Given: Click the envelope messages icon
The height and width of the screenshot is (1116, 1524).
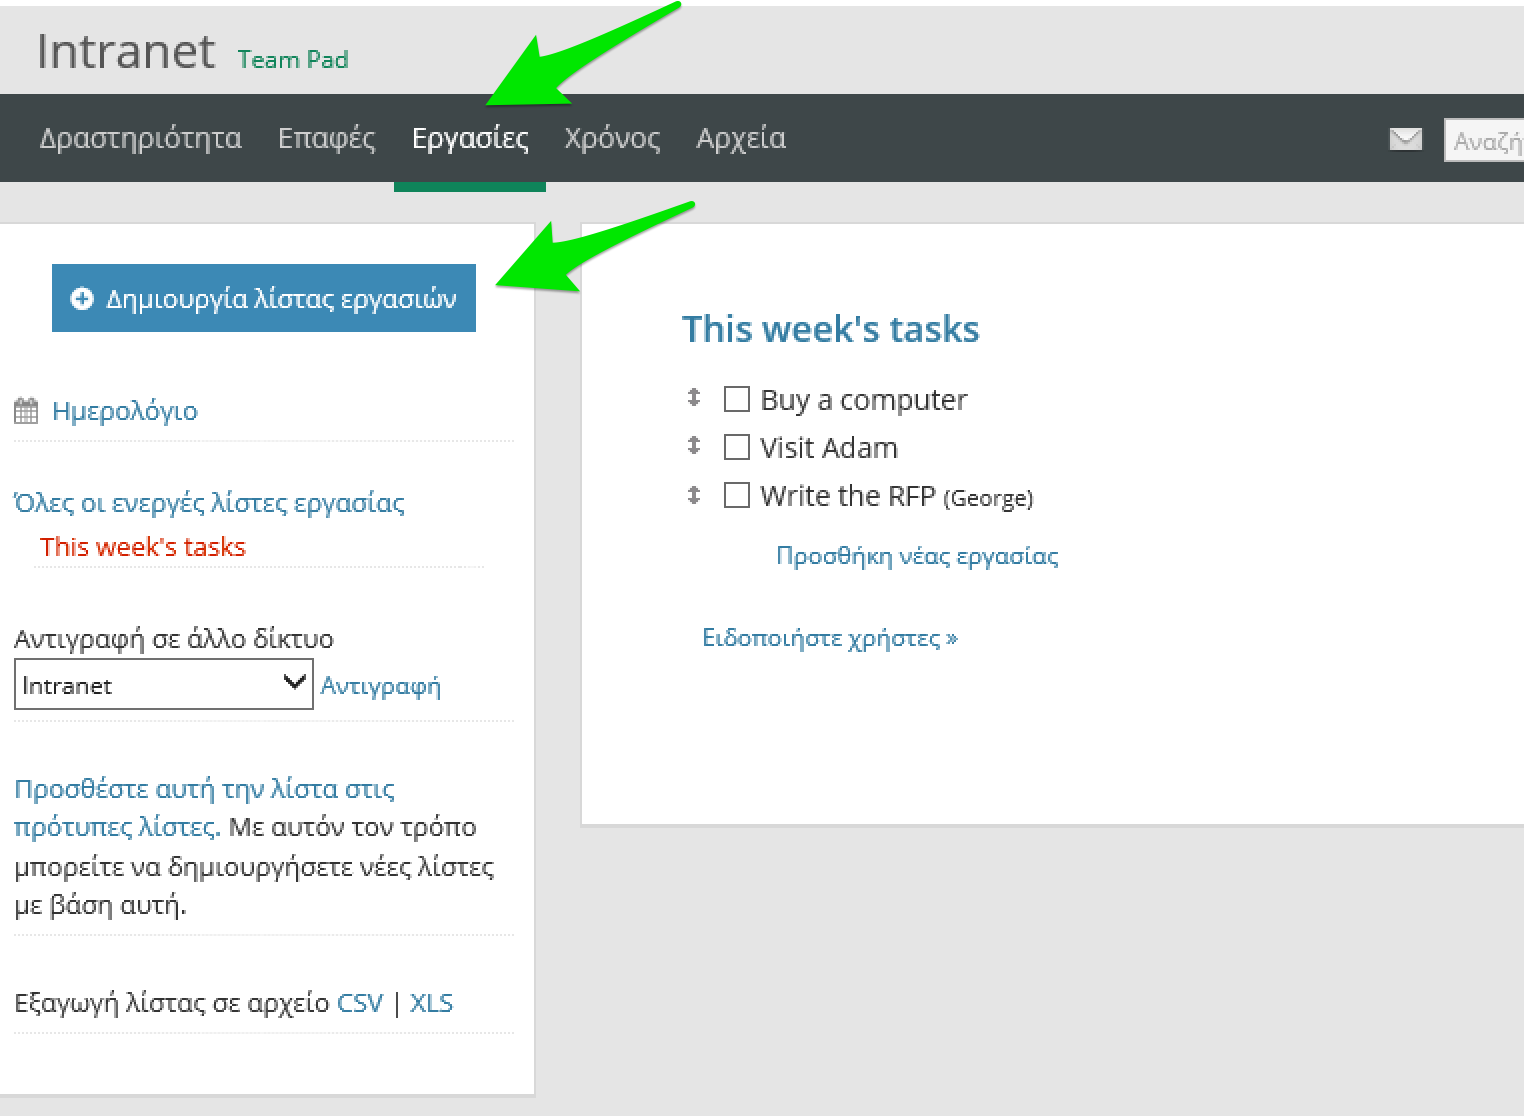Looking at the screenshot, I should [x=1405, y=139].
